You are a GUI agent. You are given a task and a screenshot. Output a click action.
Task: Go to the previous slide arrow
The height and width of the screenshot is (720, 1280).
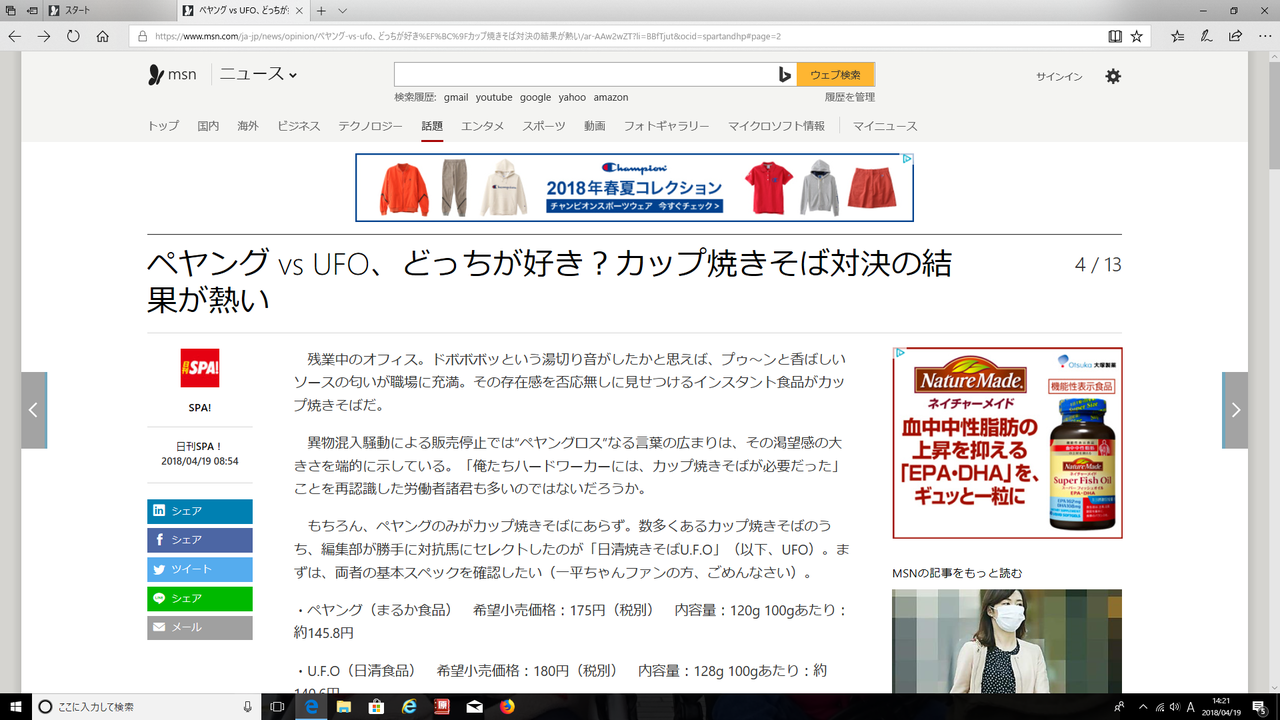tap(34, 410)
